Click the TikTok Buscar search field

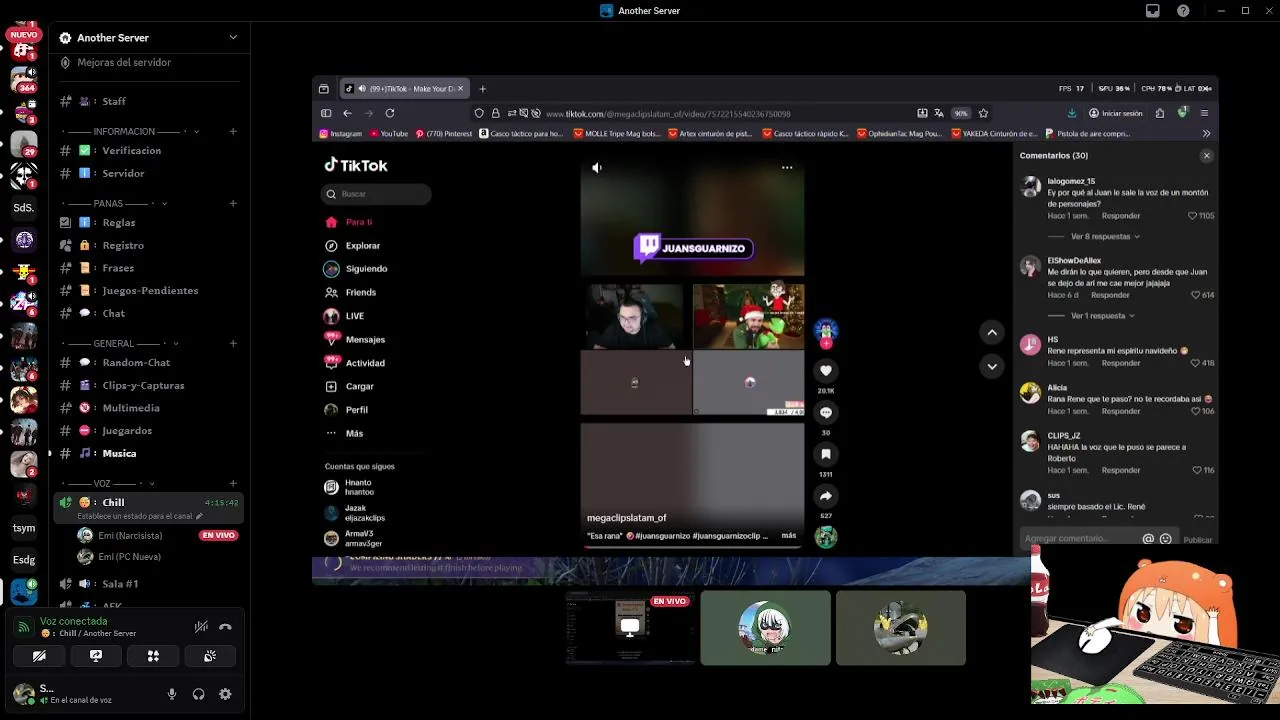pos(377,194)
